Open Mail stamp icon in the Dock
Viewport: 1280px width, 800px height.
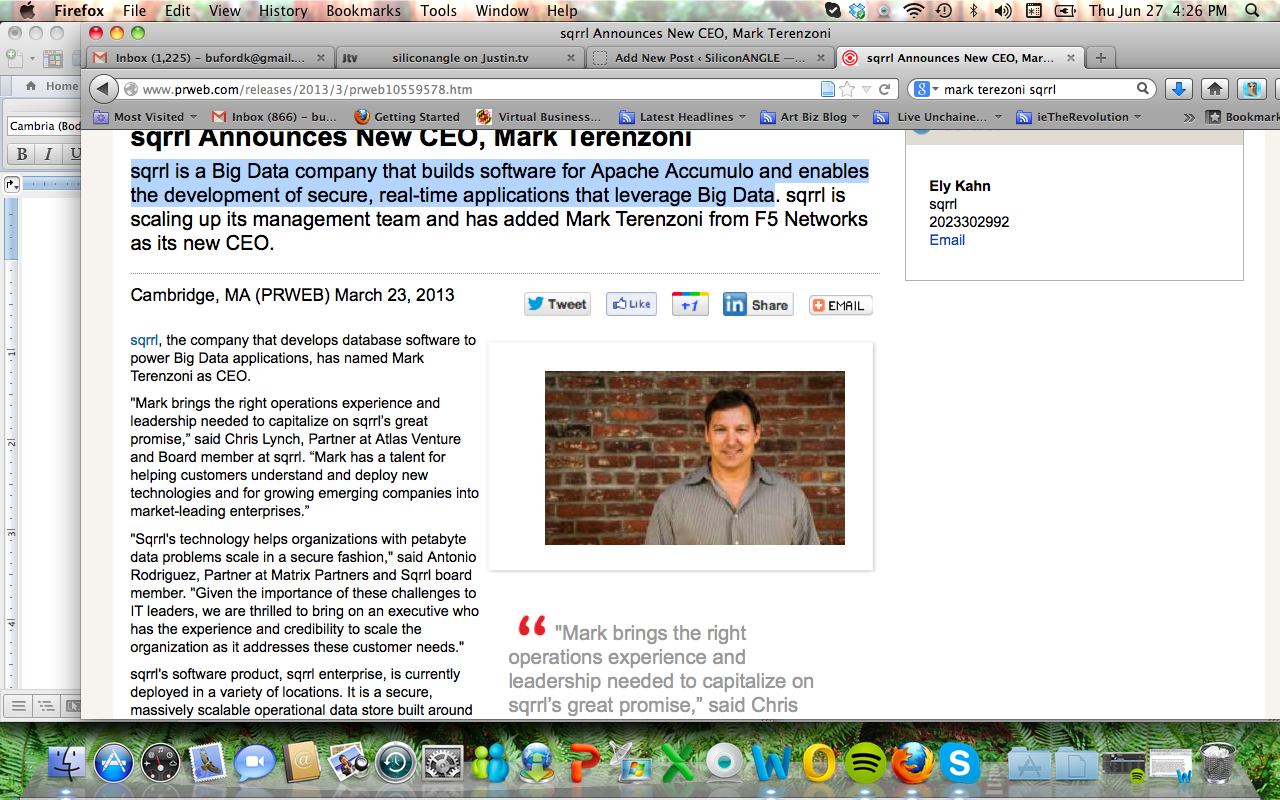pyautogui.click(x=208, y=763)
